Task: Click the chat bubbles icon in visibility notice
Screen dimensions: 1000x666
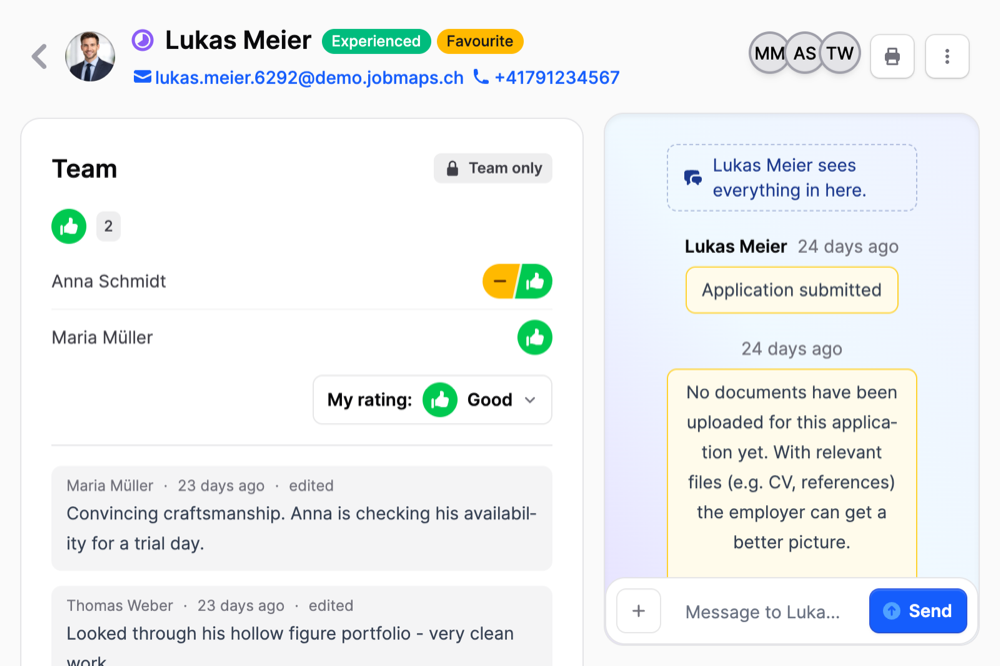Action: [x=693, y=177]
